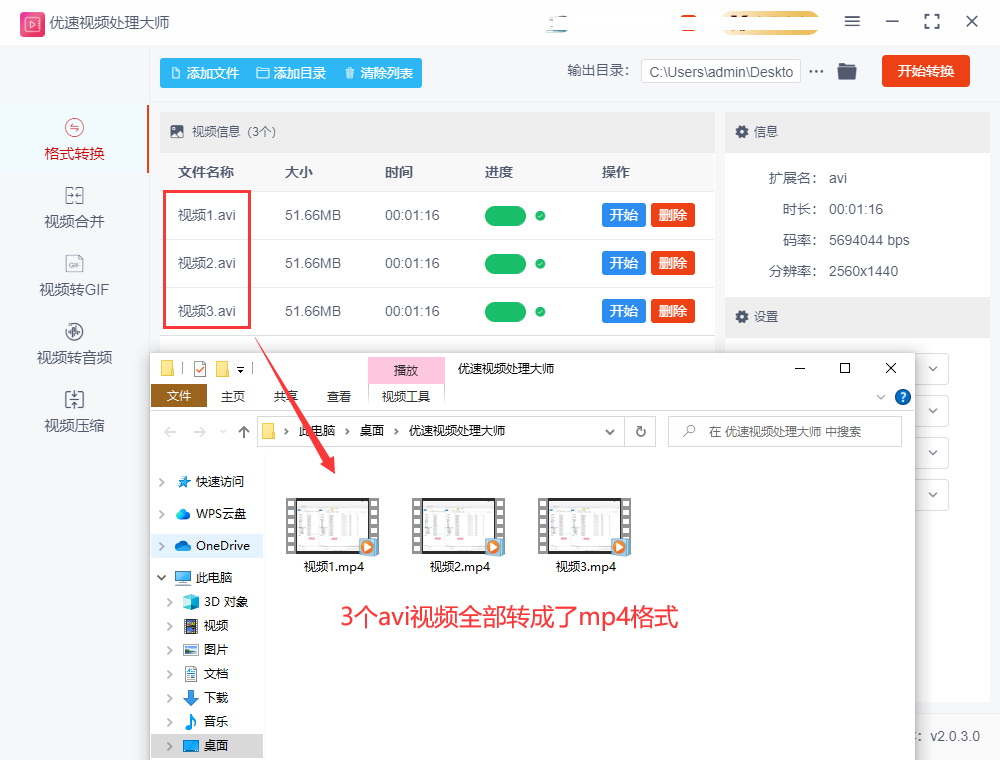Toggle the green progress switch for 视频1.avi
Image resolution: width=1000 pixels, height=760 pixels.
click(506, 215)
